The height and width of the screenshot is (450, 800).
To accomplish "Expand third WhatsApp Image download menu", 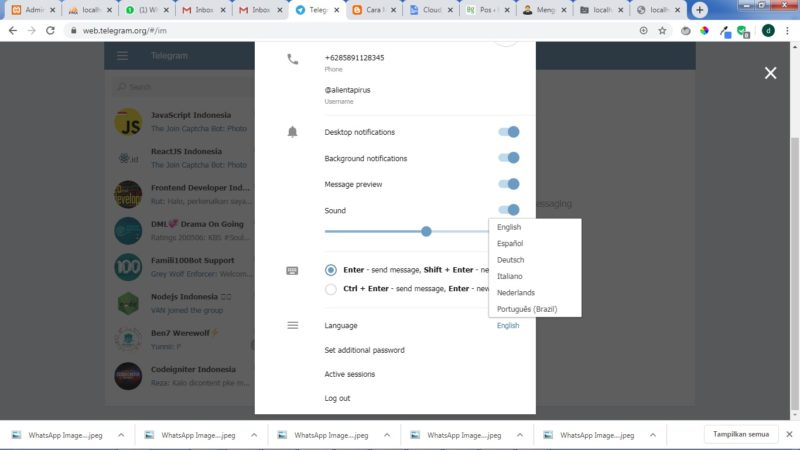I will 387,435.
